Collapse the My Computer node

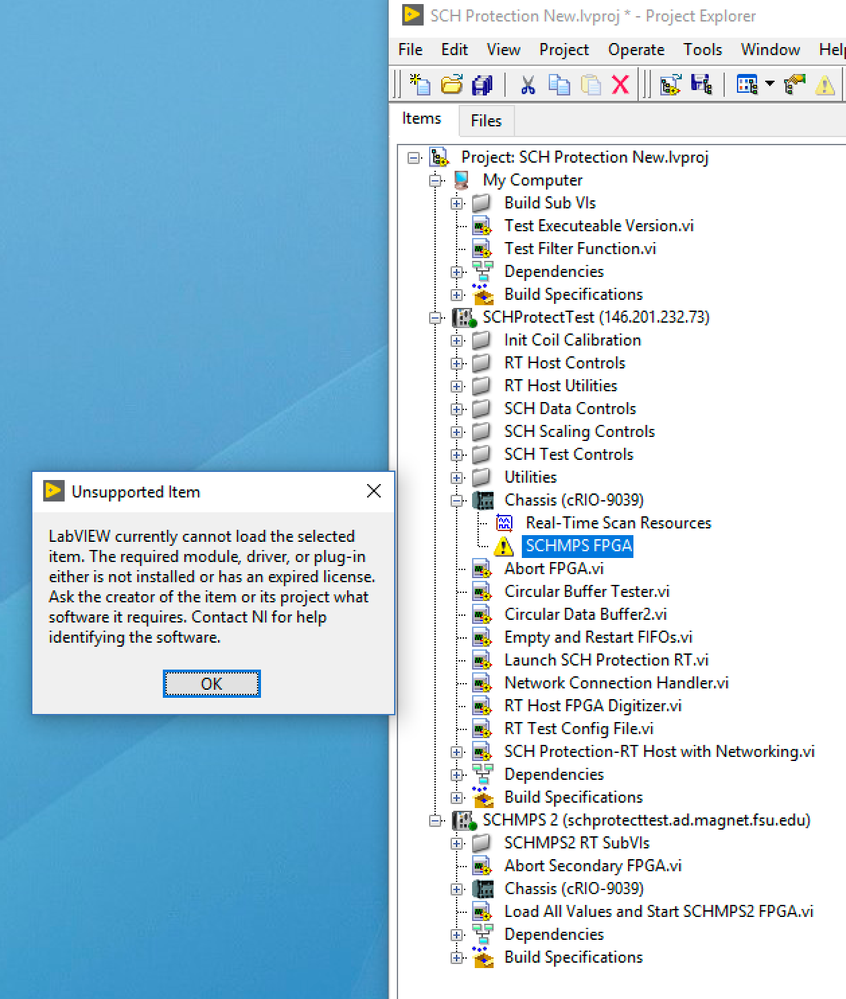(x=436, y=180)
